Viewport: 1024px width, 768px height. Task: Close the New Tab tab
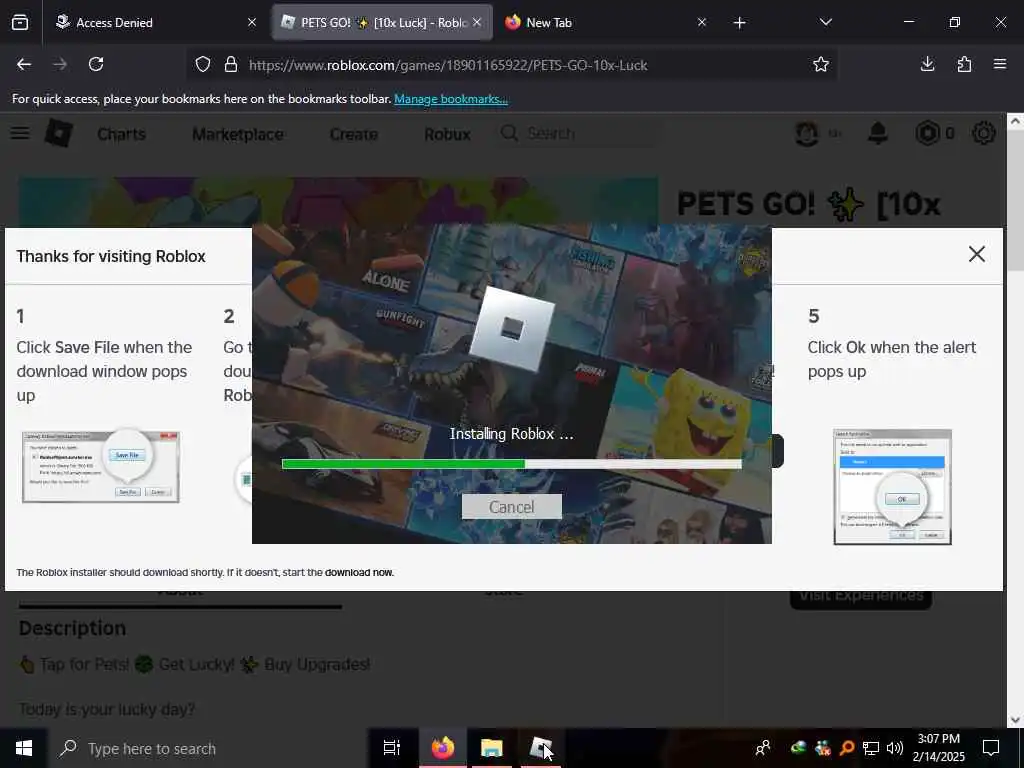tap(701, 22)
